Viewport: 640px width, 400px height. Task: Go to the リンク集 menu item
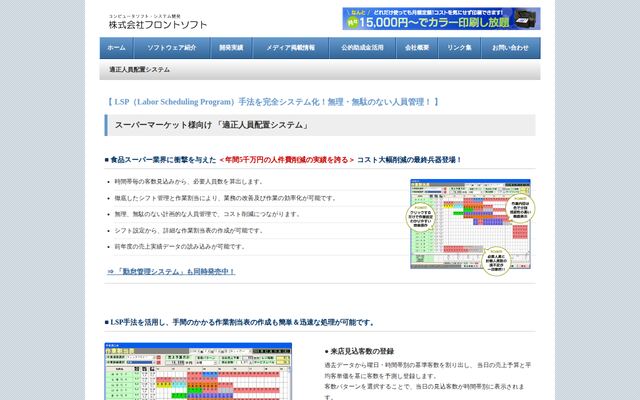459,48
